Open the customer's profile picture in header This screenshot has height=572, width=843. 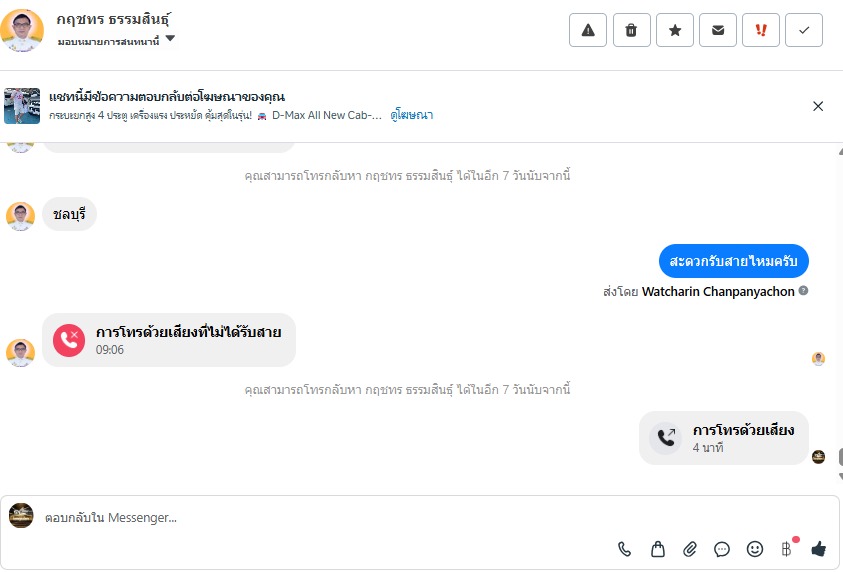point(22,30)
